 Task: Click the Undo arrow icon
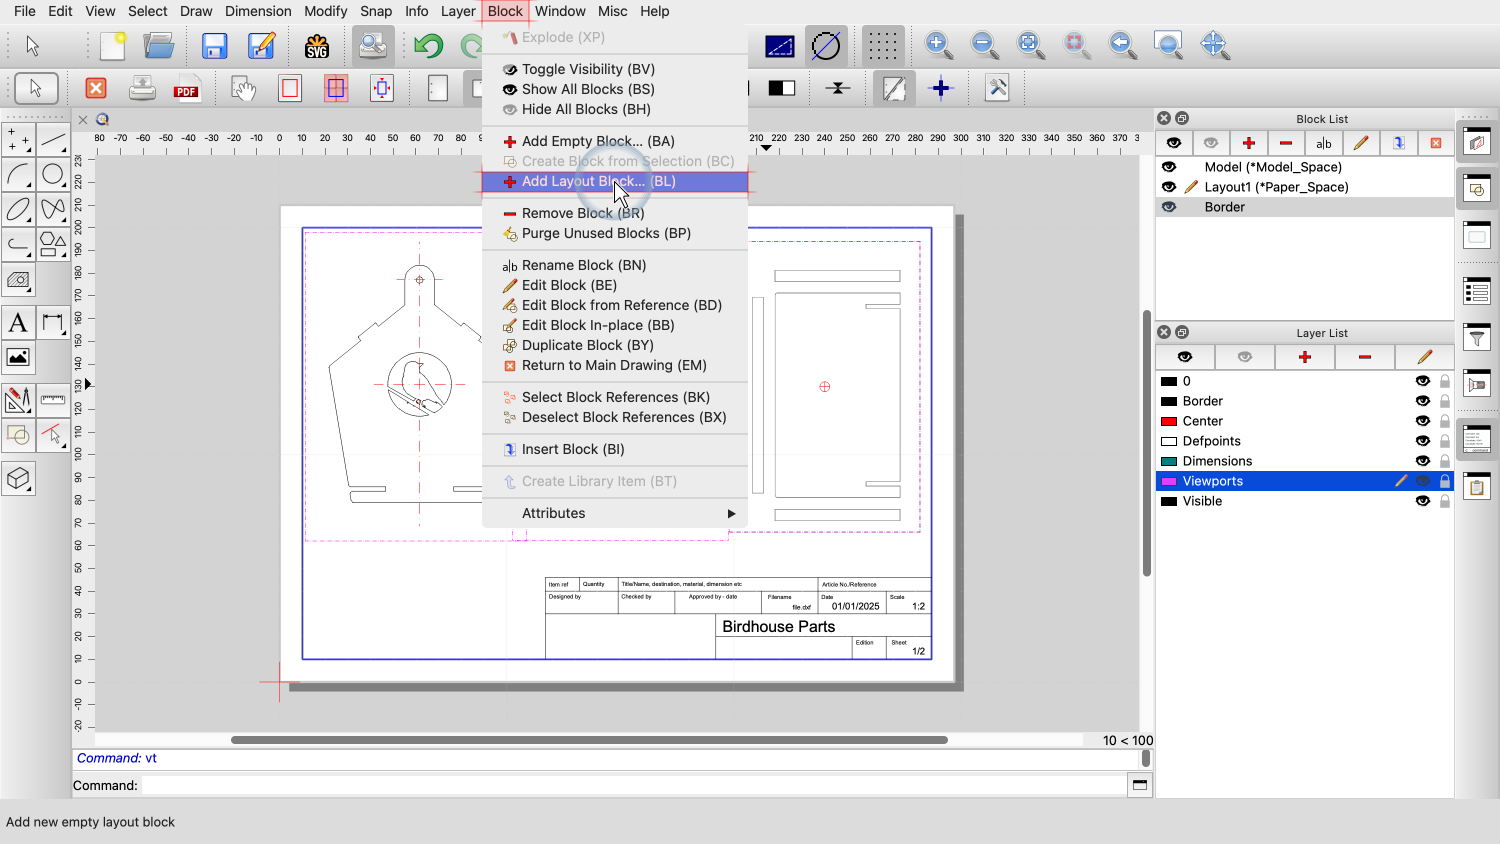click(428, 46)
